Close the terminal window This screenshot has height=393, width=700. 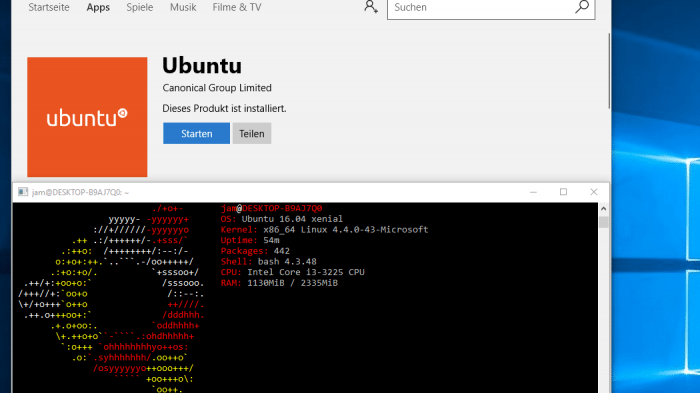click(x=594, y=192)
